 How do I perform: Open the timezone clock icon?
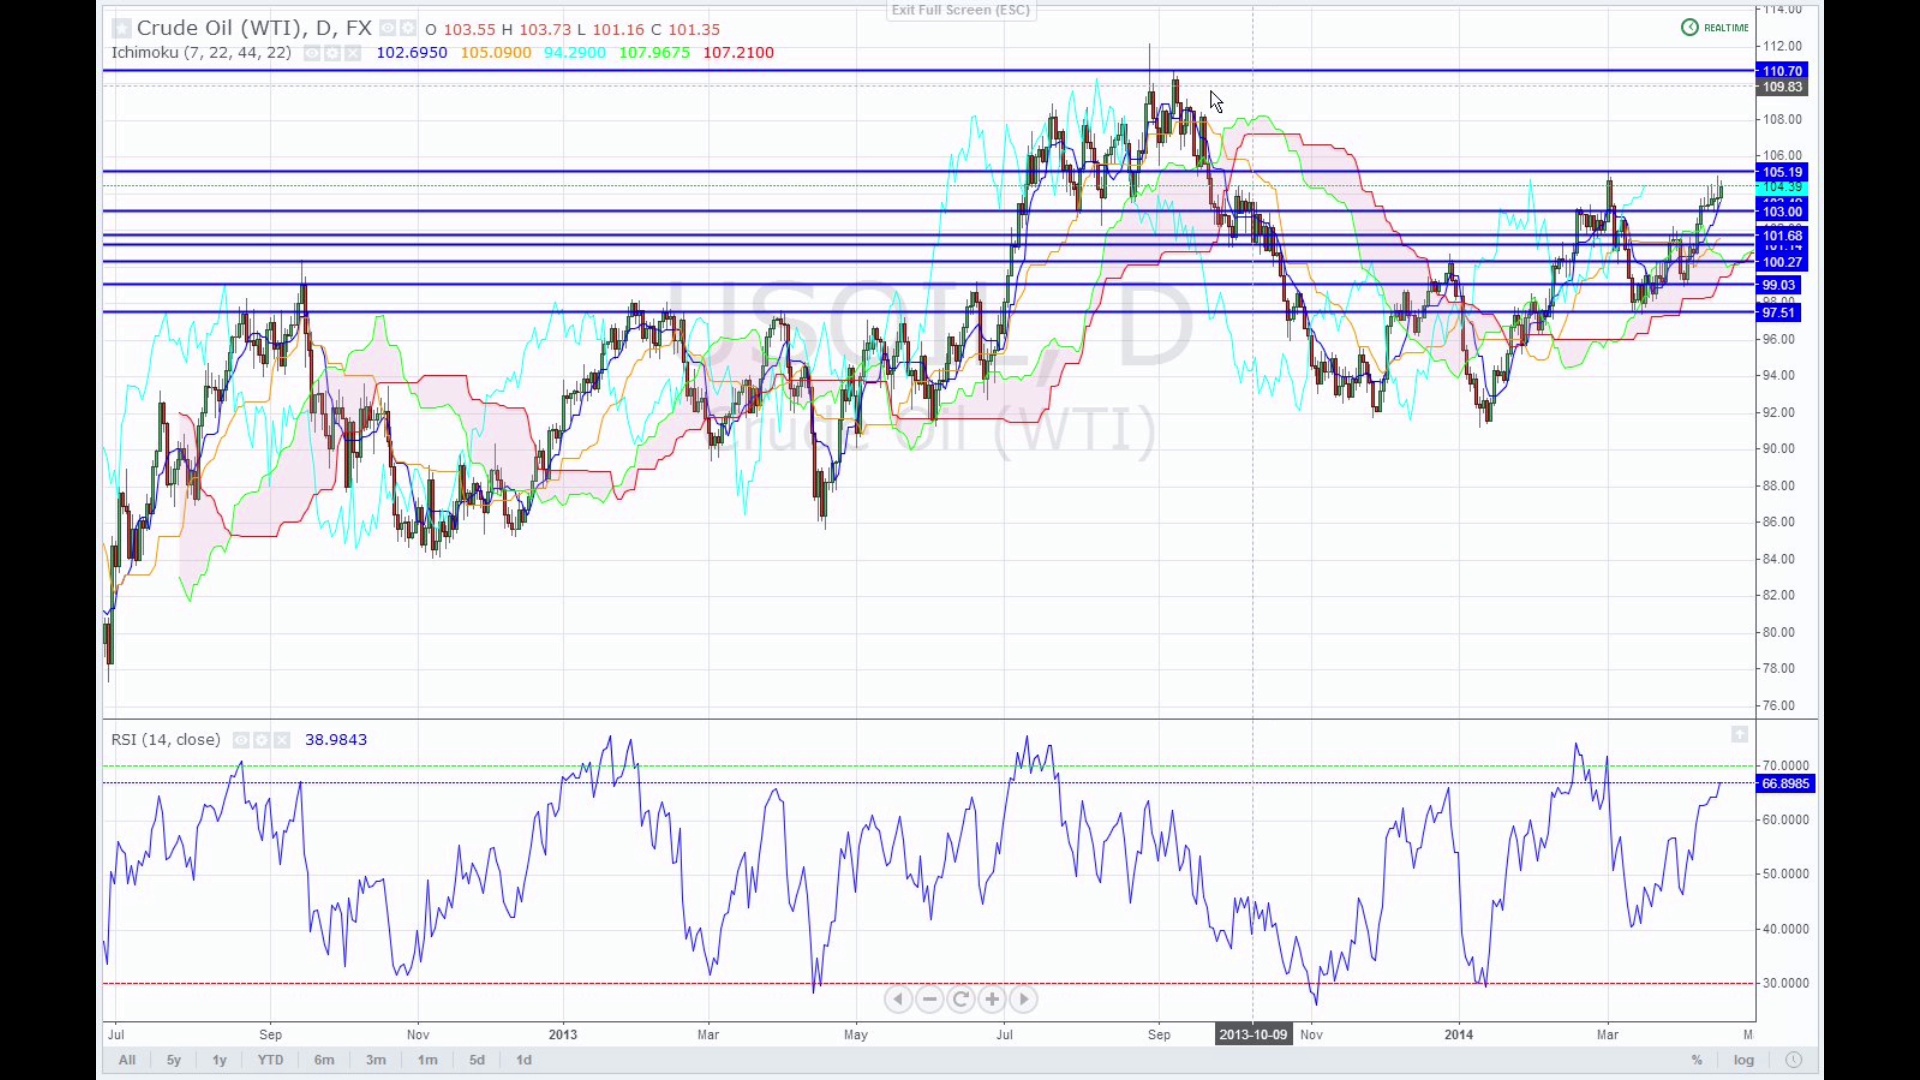tap(1794, 1060)
